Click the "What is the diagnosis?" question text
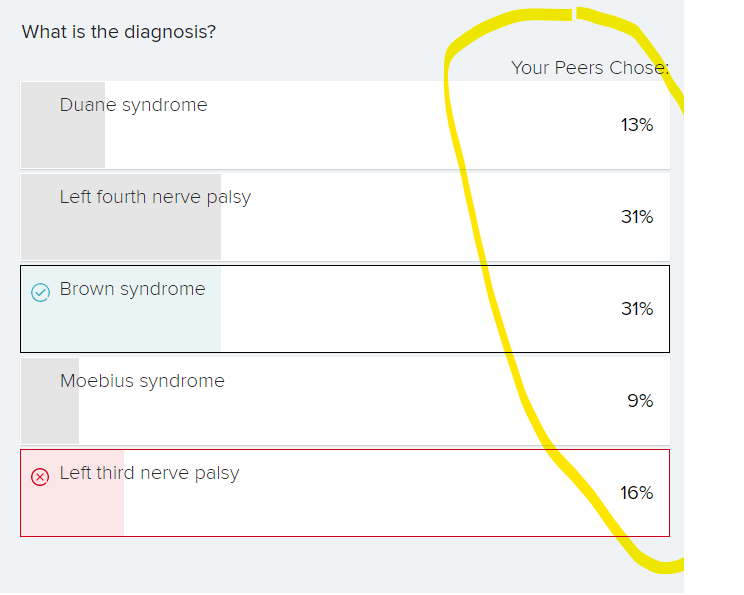This screenshot has width=744, height=595. (118, 32)
